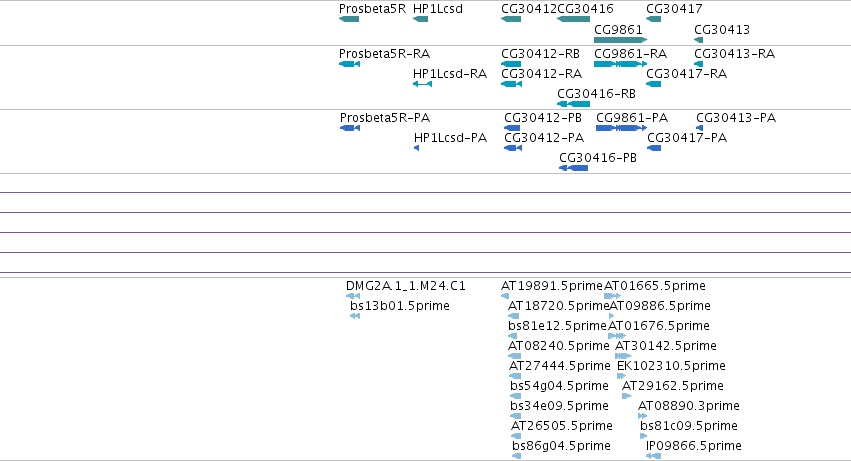Click transcript CG30412-RB label

point(541,54)
